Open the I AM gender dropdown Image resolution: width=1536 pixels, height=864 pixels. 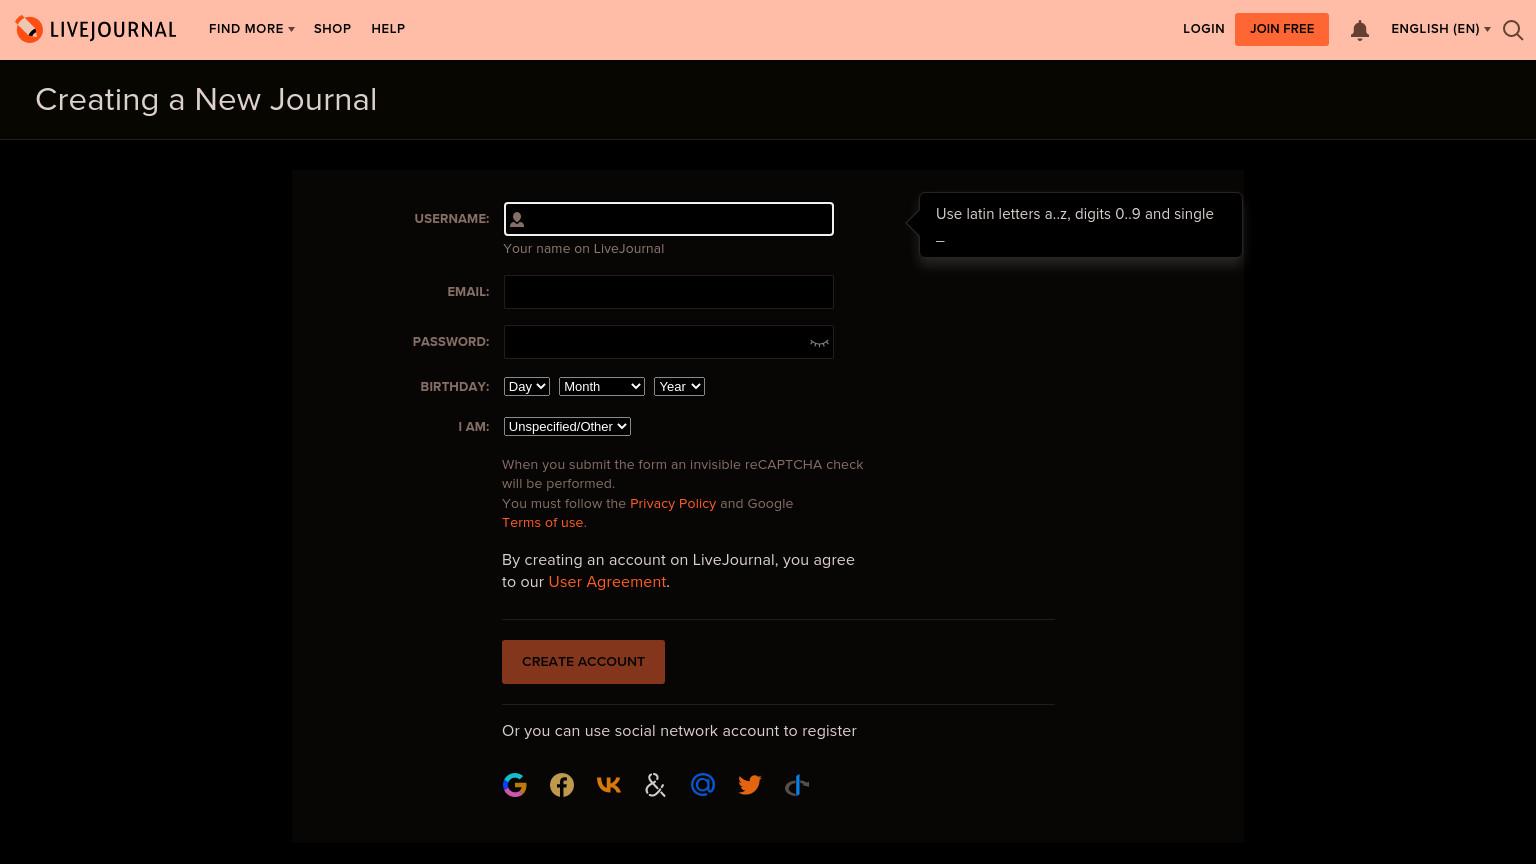[567, 426]
